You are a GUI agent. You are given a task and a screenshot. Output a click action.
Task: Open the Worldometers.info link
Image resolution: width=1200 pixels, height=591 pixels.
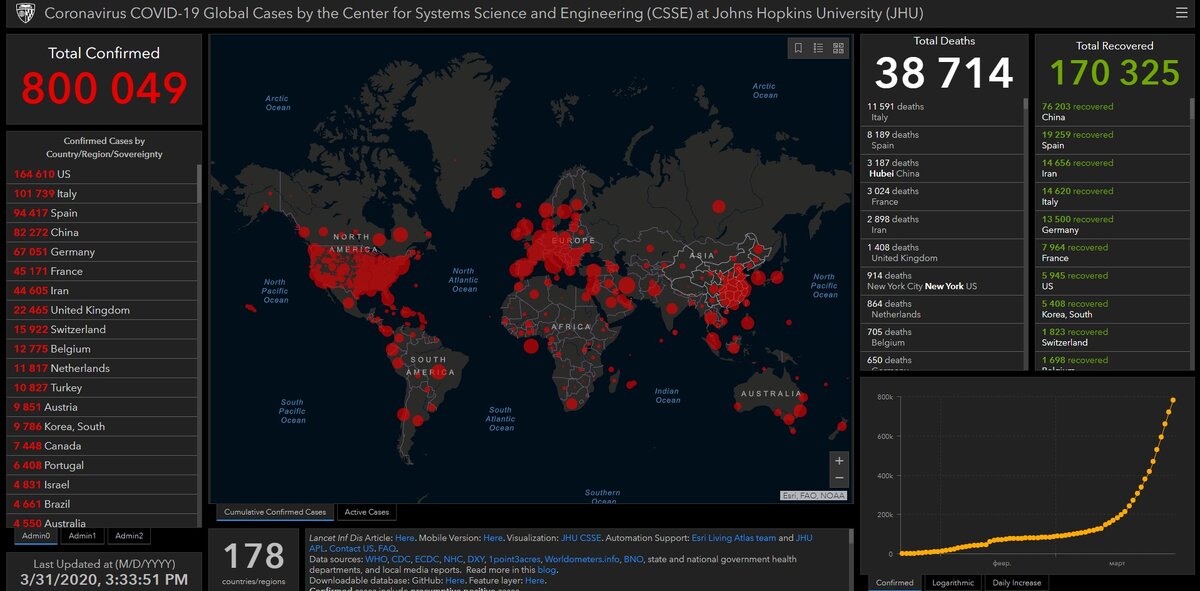pyautogui.click(x=582, y=560)
